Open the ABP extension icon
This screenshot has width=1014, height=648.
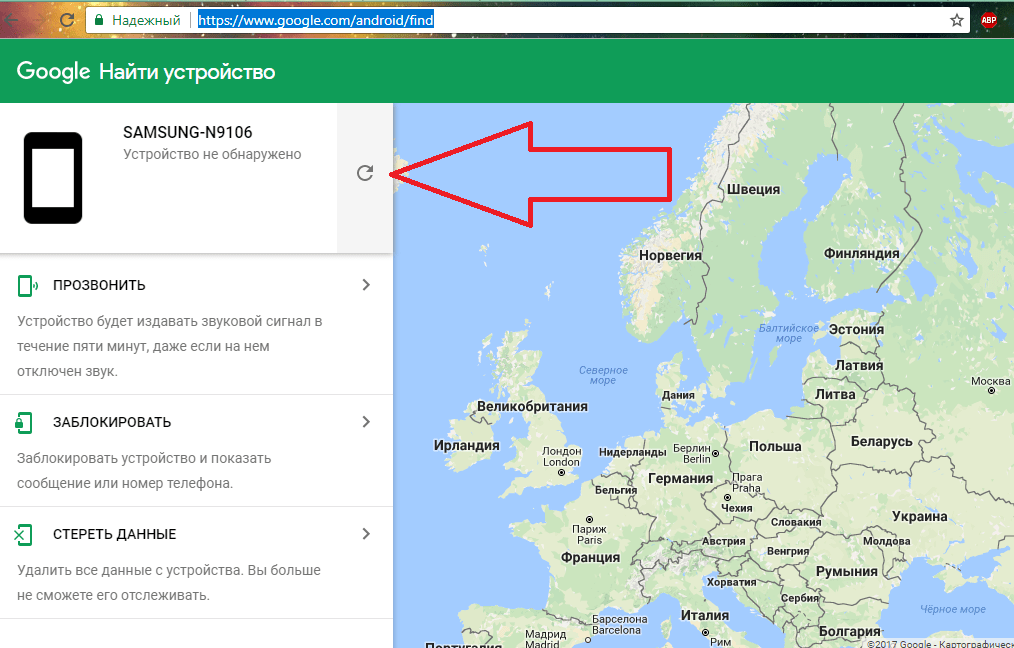point(988,20)
